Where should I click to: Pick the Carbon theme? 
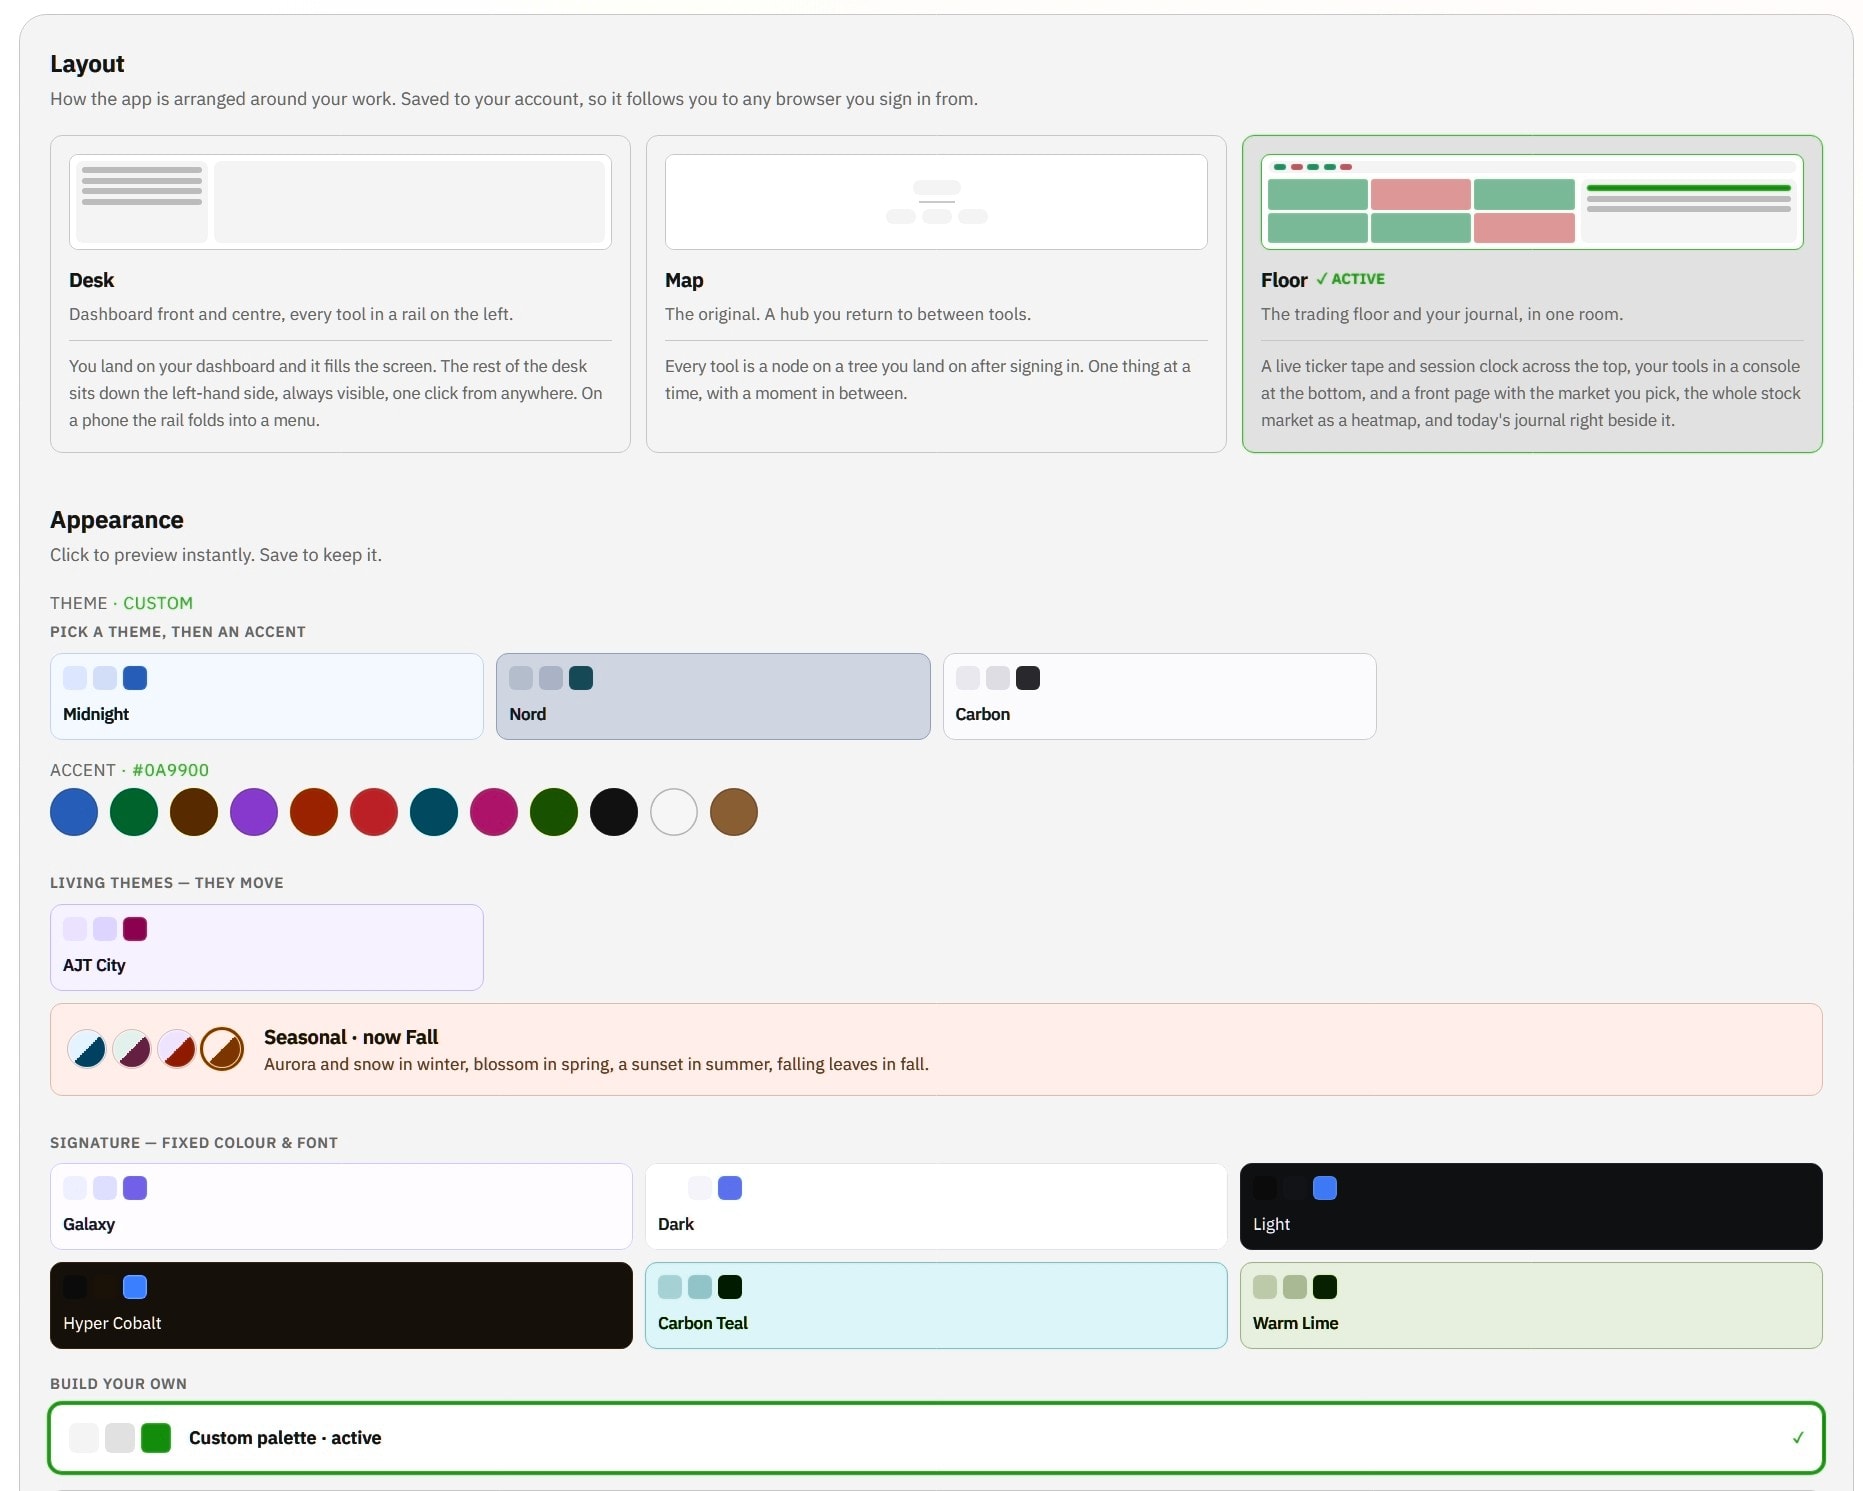[1160, 697]
